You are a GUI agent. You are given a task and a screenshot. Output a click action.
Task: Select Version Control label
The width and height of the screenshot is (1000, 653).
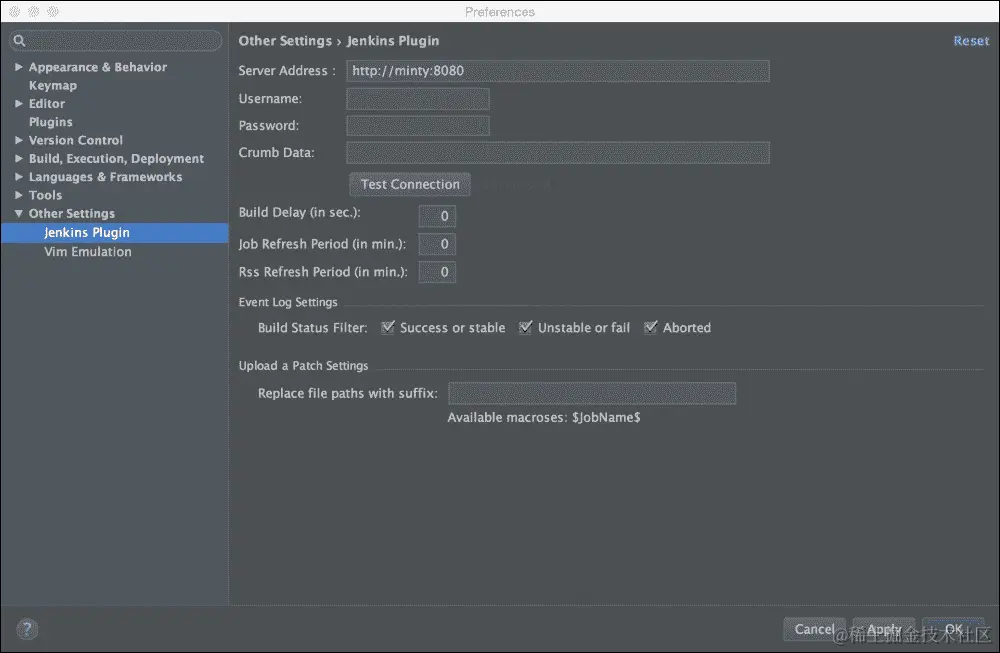pyautogui.click(x=76, y=140)
